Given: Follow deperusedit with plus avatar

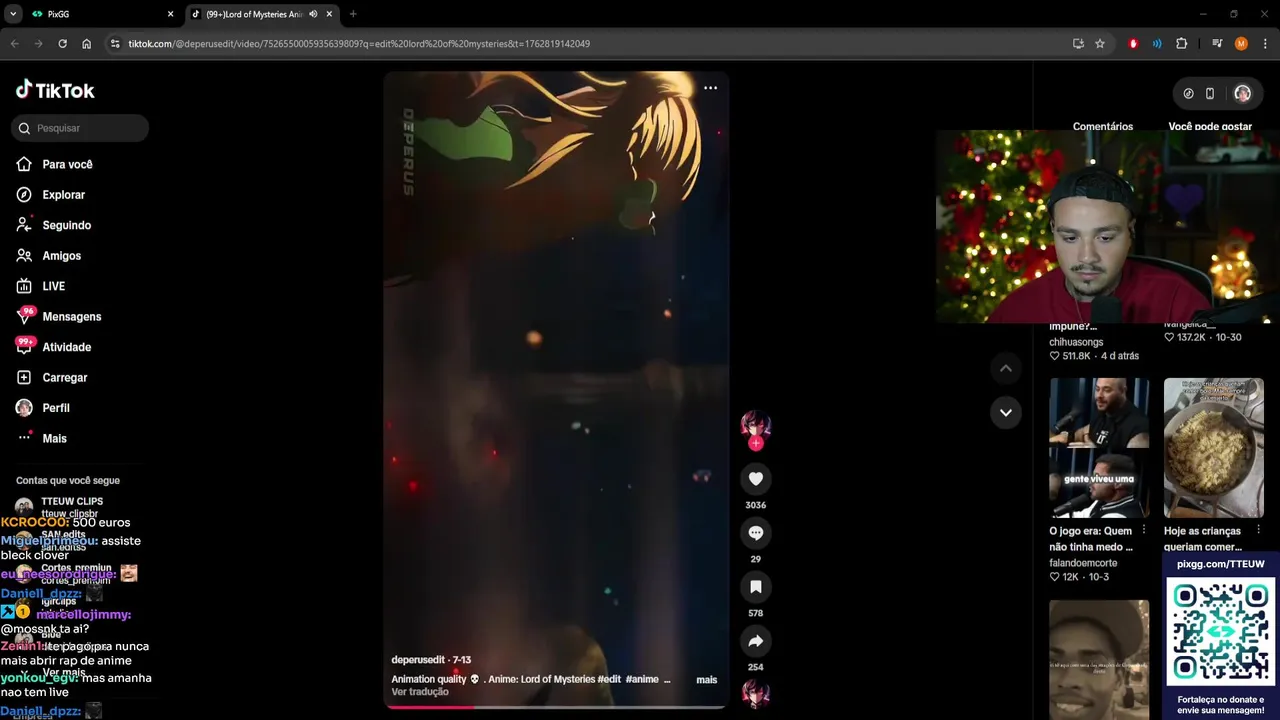Looking at the screenshot, I should pos(755,443).
